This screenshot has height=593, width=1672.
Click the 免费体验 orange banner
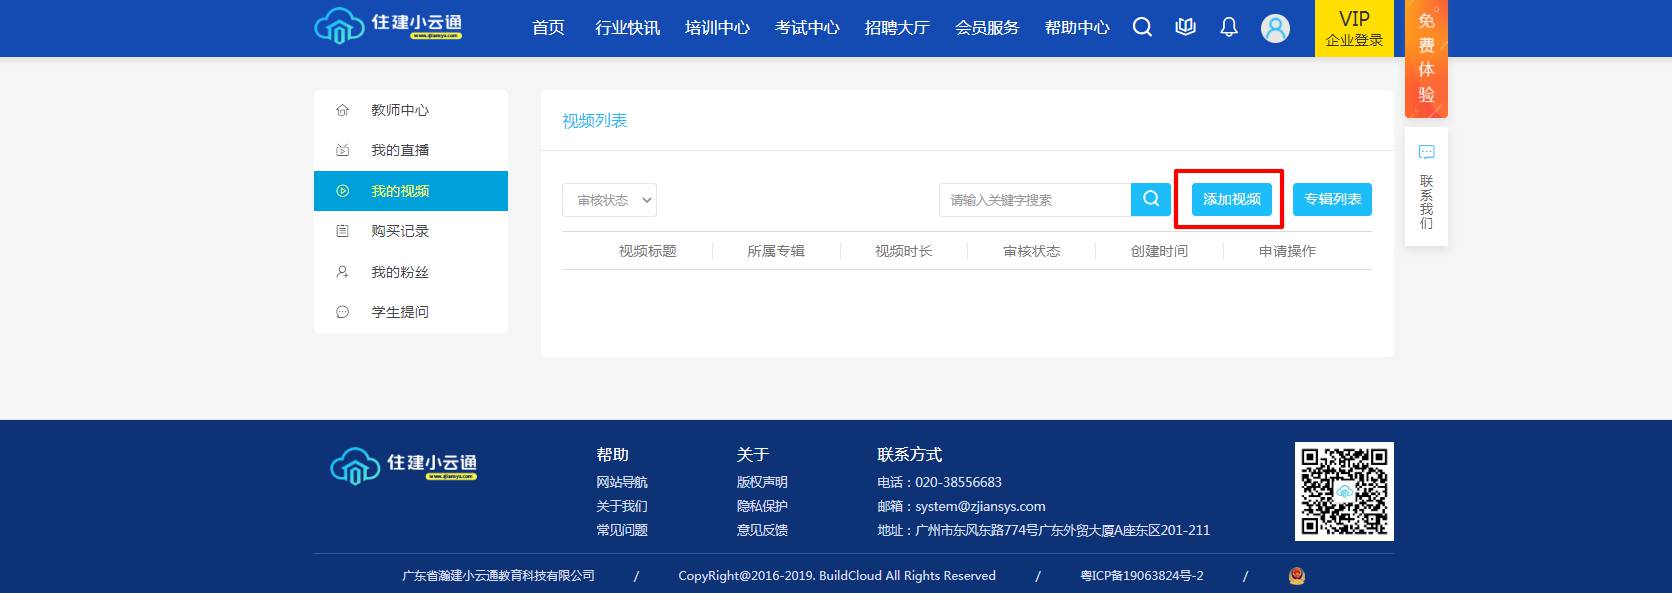tap(1426, 58)
